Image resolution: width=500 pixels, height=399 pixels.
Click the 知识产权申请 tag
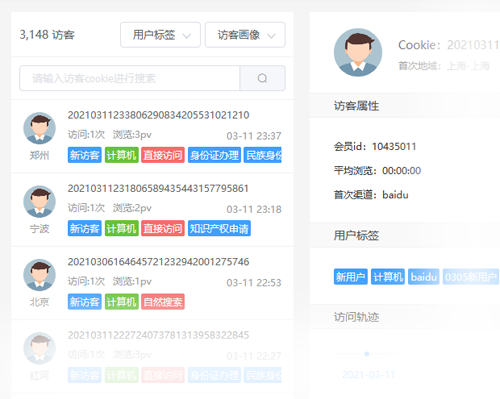tap(219, 228)
